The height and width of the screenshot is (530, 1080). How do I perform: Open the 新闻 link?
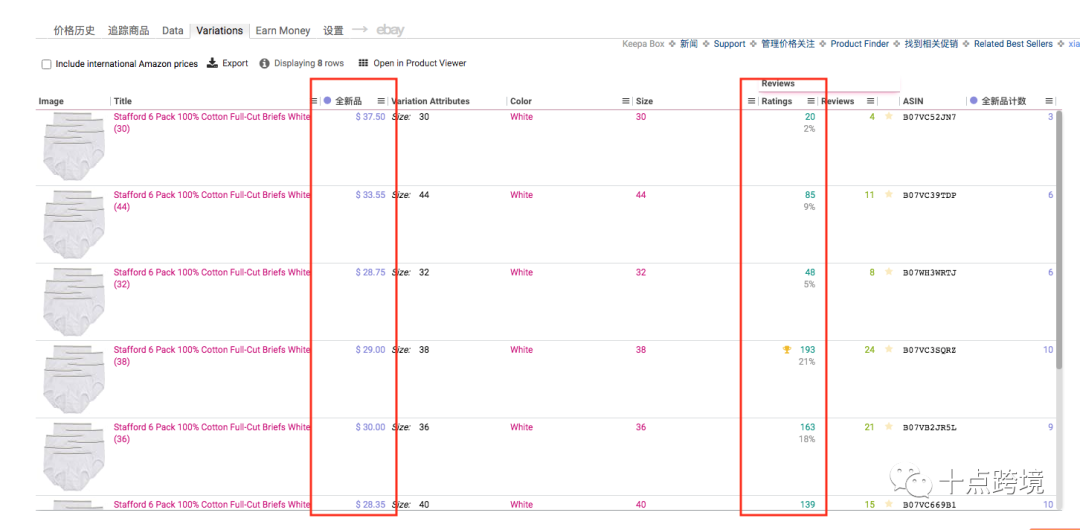(689, 44)
